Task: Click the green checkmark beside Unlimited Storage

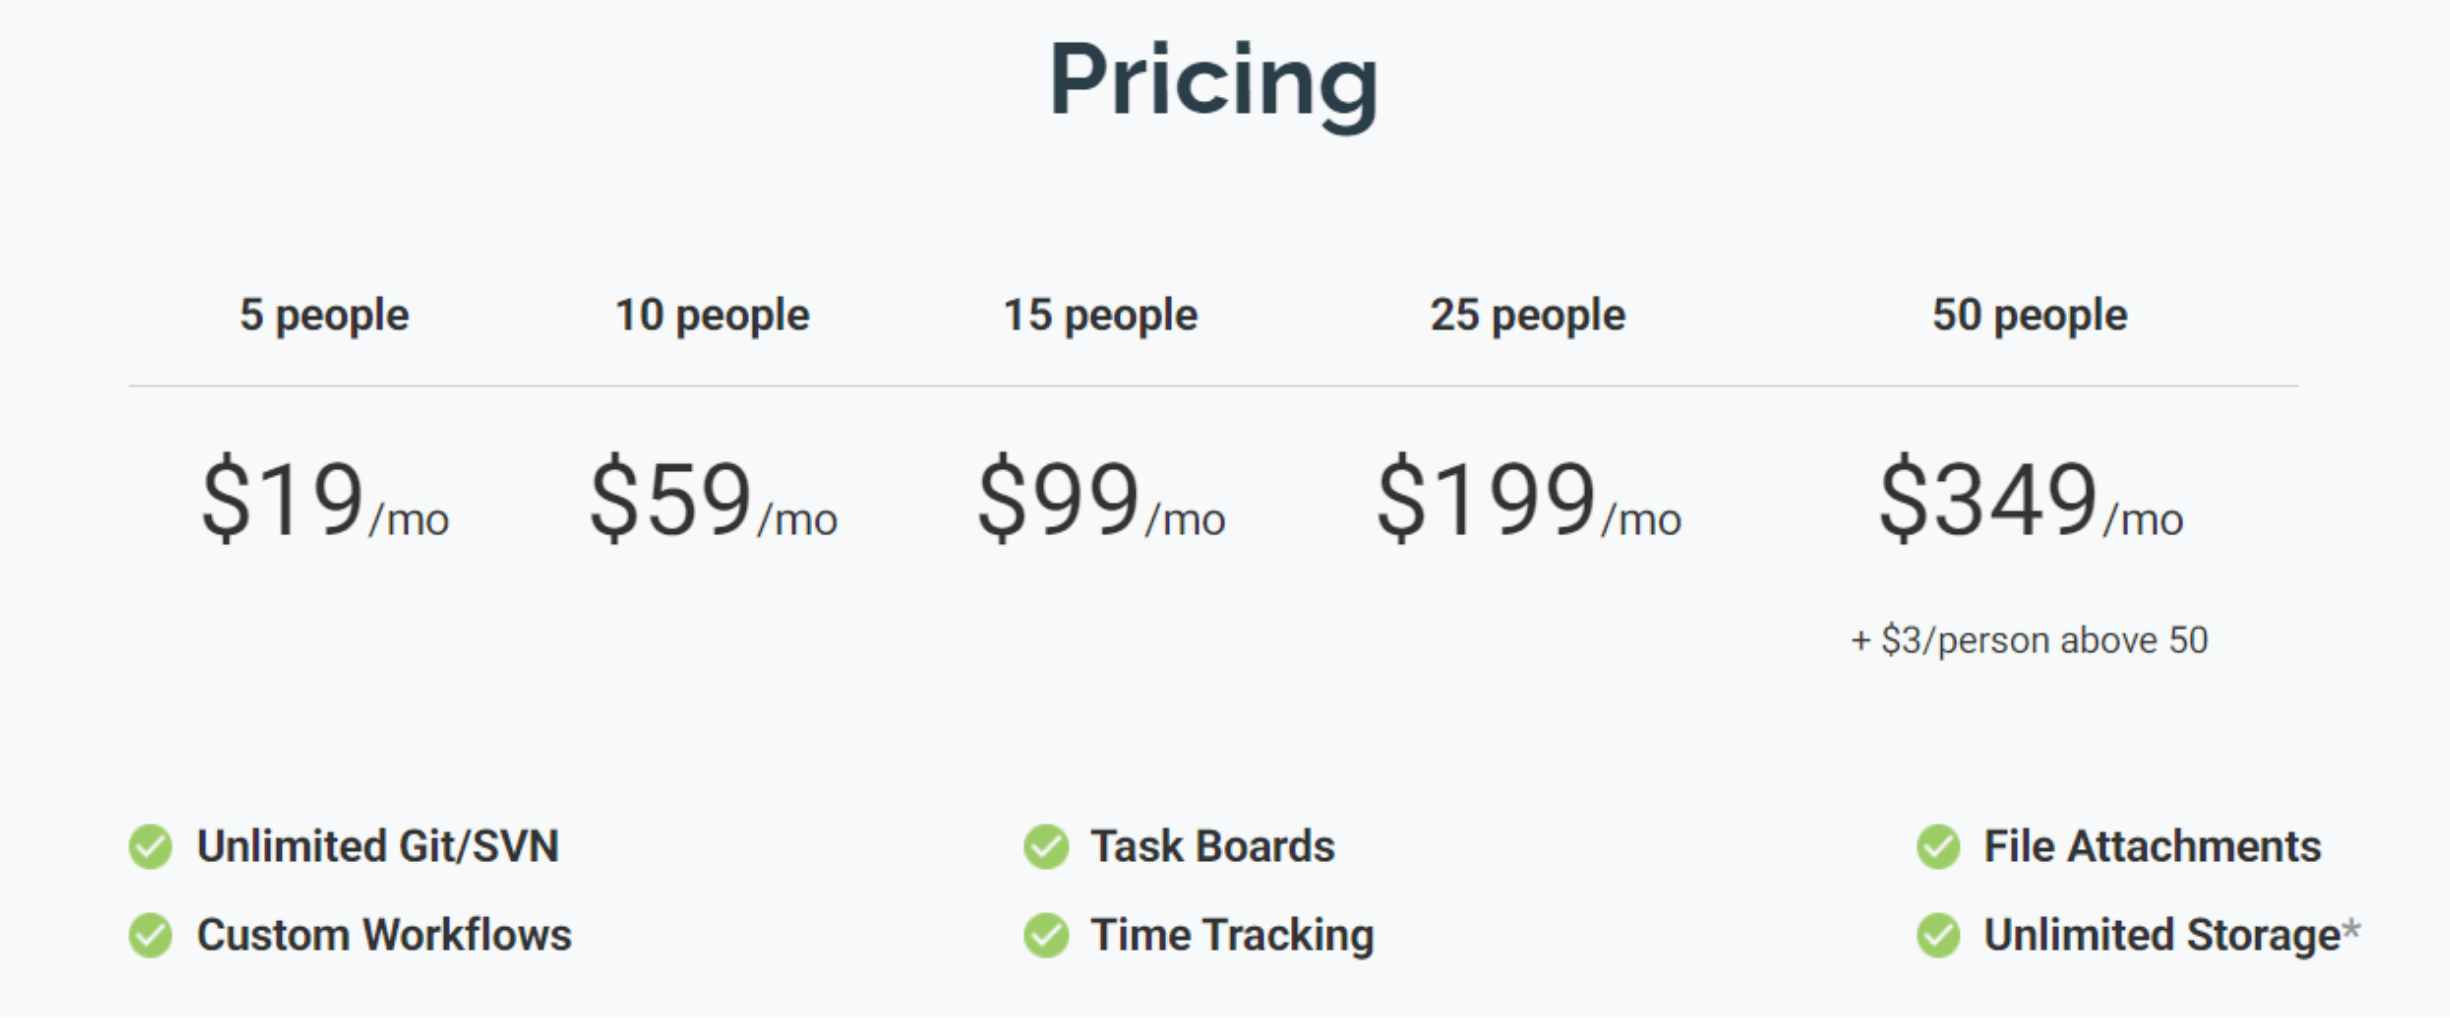Action: pyautogui.click(x=1939, y=935)
